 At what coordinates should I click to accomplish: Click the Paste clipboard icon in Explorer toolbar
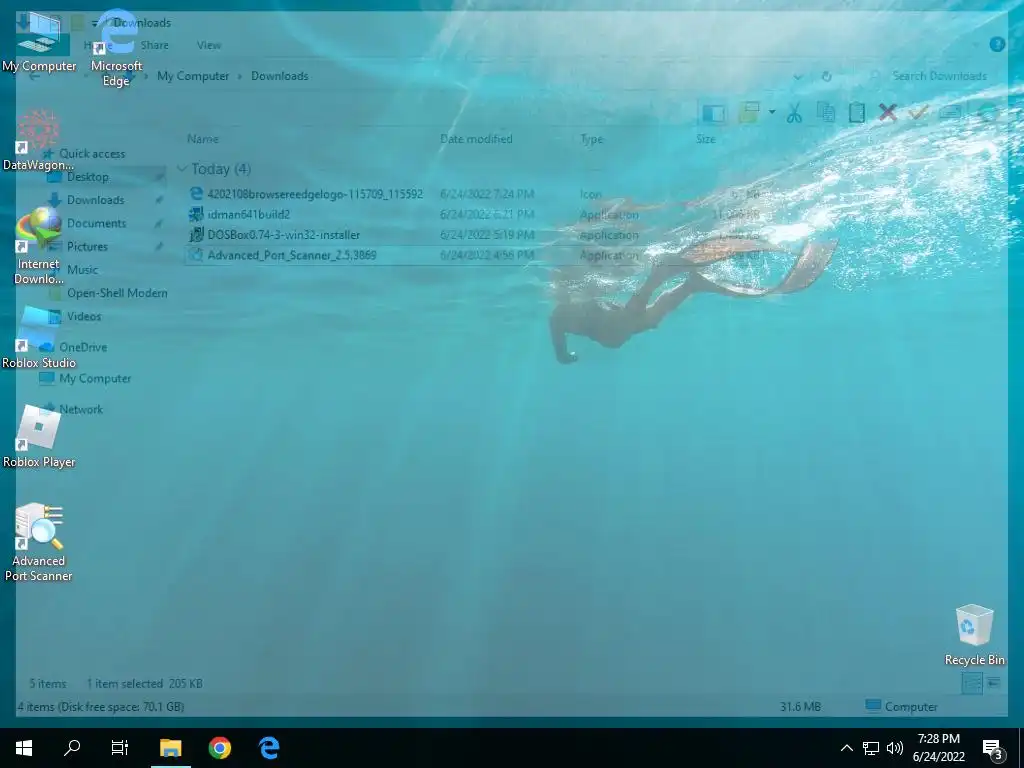pos(857,113)
